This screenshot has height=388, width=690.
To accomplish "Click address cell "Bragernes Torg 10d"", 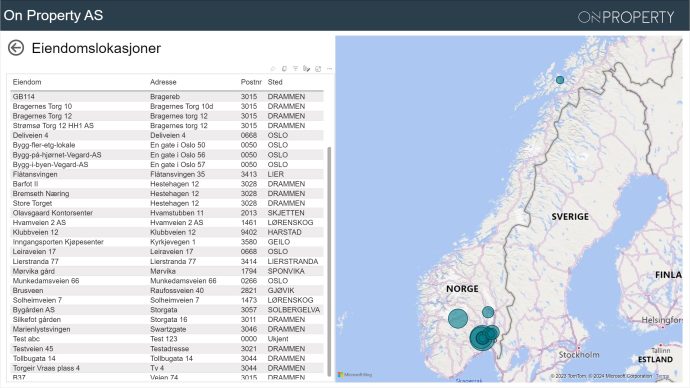I will pyautogui.click(x=181, y=106).
